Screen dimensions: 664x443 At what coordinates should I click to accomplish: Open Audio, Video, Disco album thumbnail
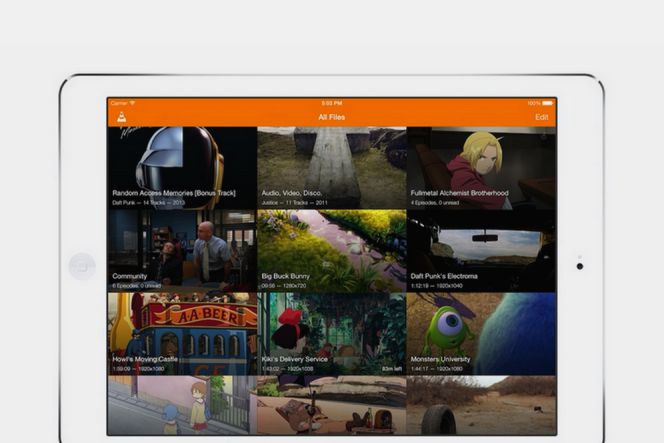[x=332, y=168]
